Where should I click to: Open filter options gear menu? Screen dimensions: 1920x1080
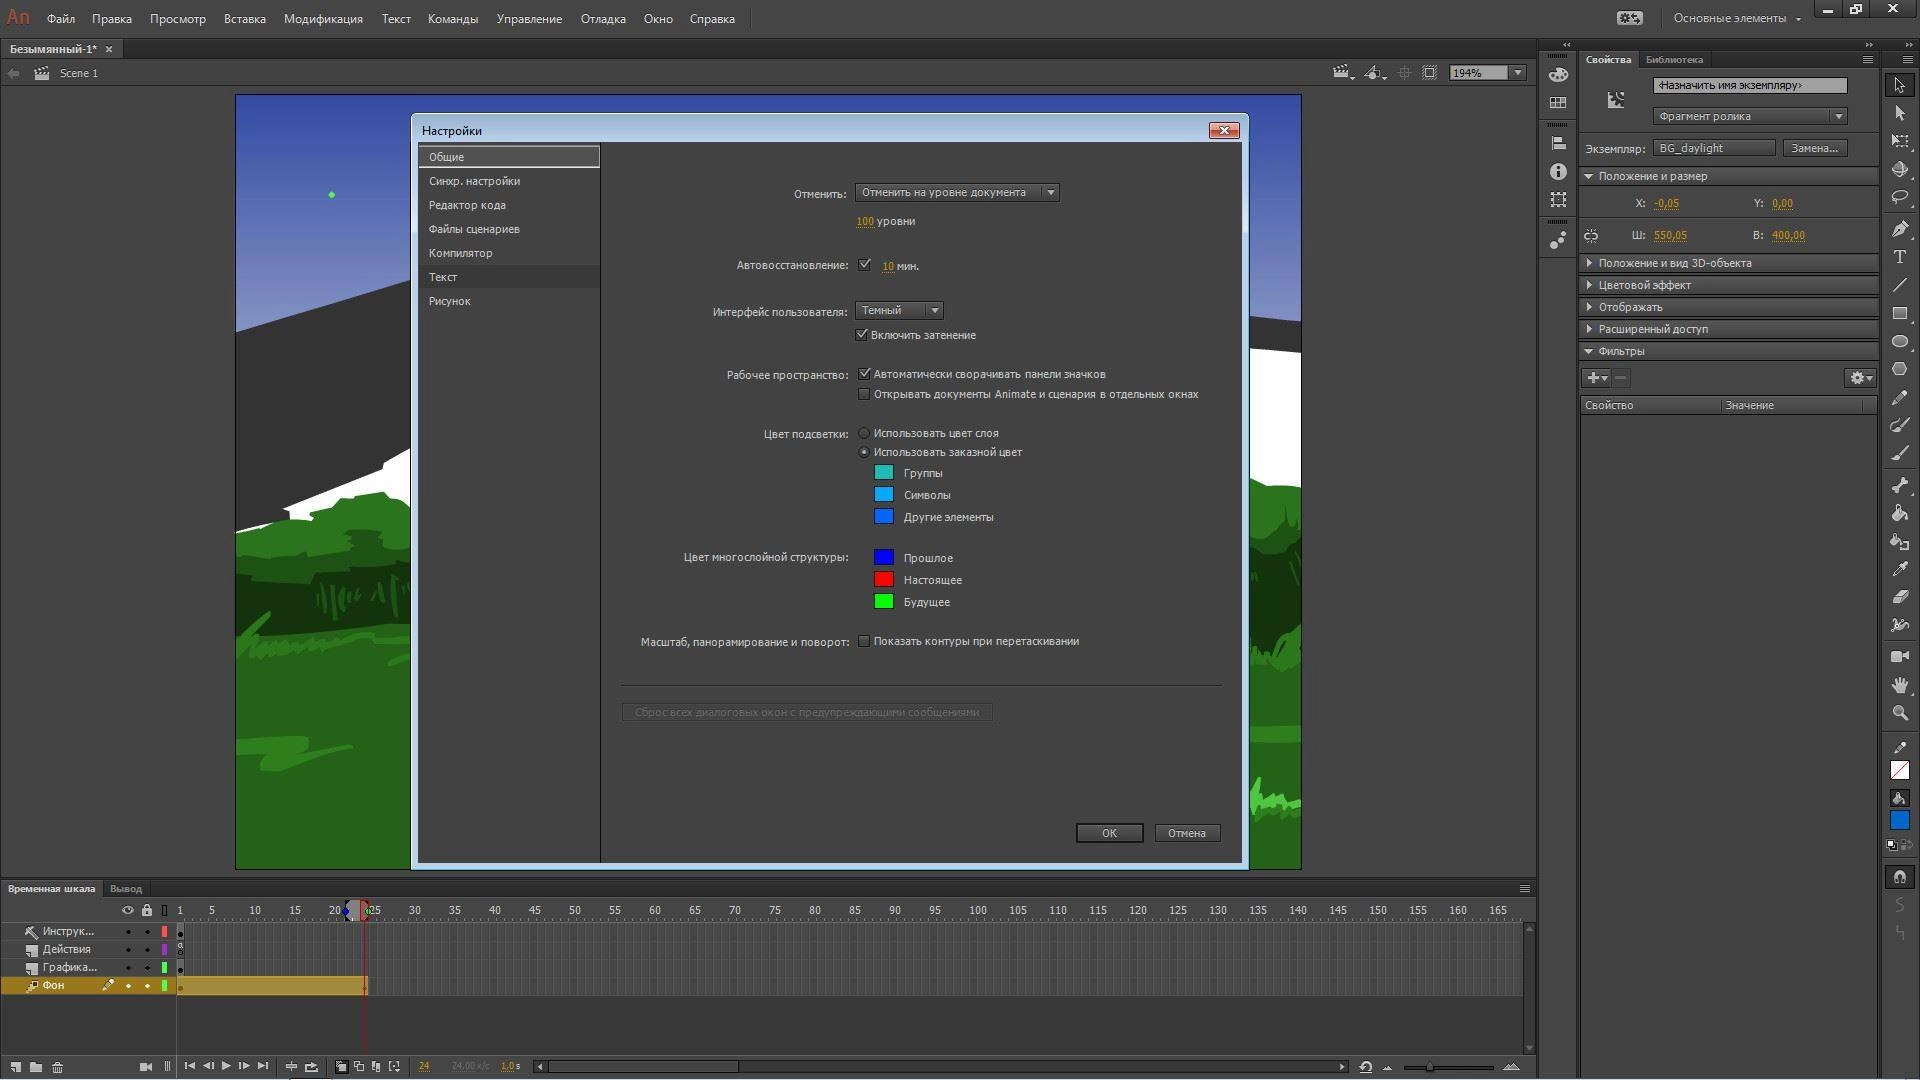point(1860,378)
